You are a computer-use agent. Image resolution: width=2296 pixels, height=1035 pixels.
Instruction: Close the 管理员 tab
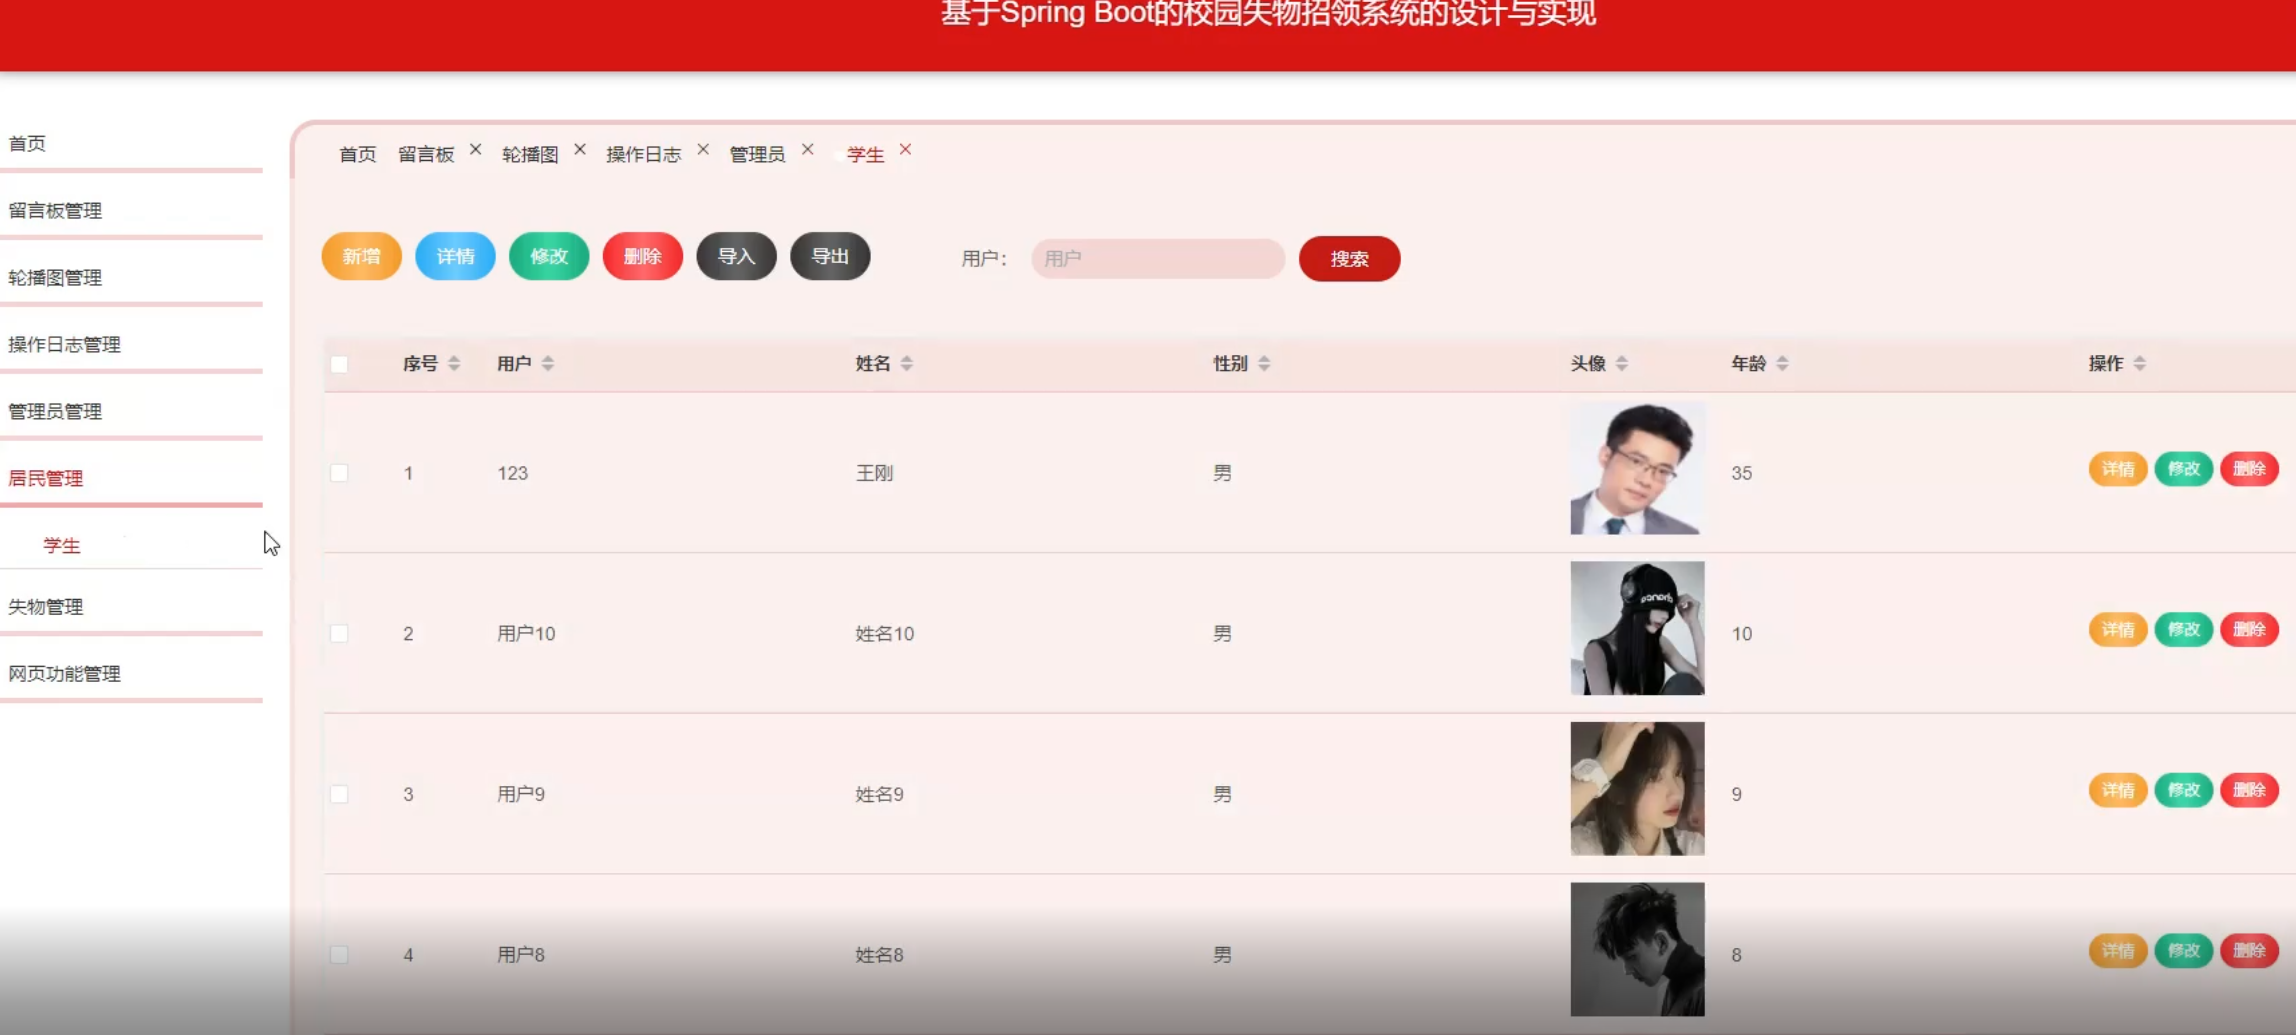(x=808, y=150)
